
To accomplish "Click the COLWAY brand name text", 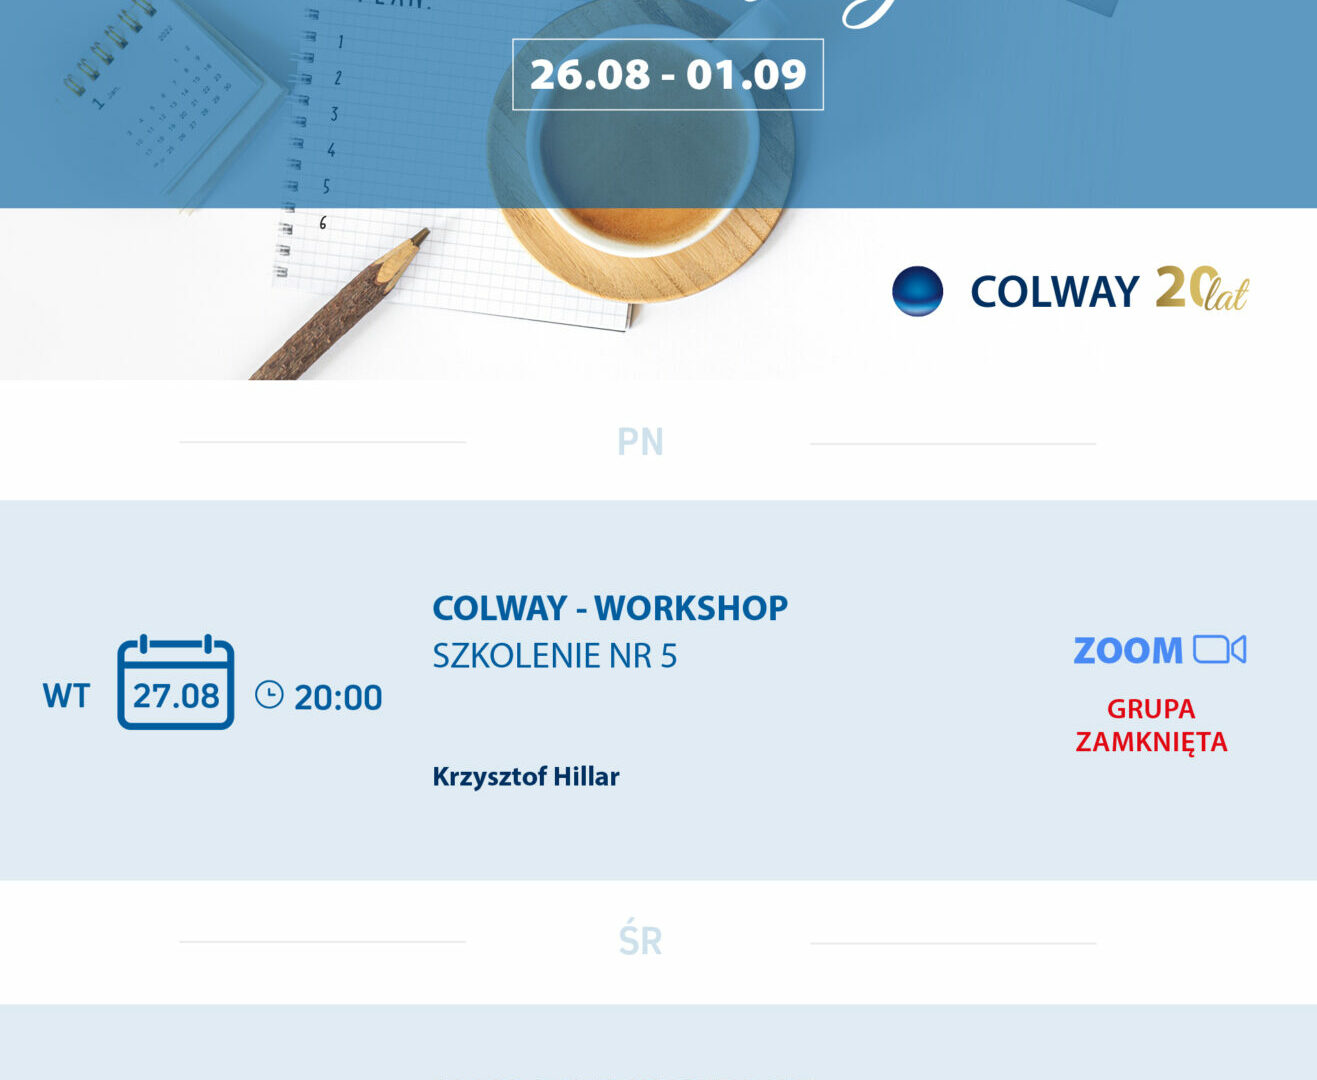I will pos(1054,292).
